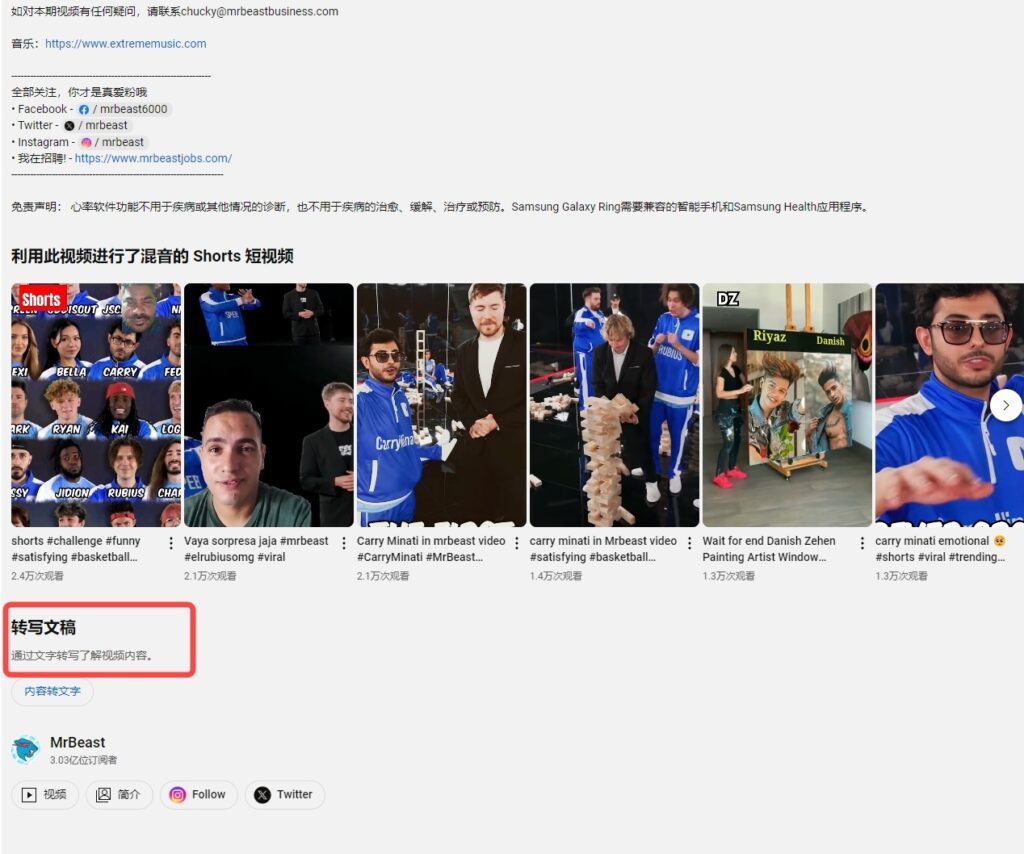Click the Twitter button under MrBeast
This screenshot has width=1024, height=854.
click(x=284, y=795)
